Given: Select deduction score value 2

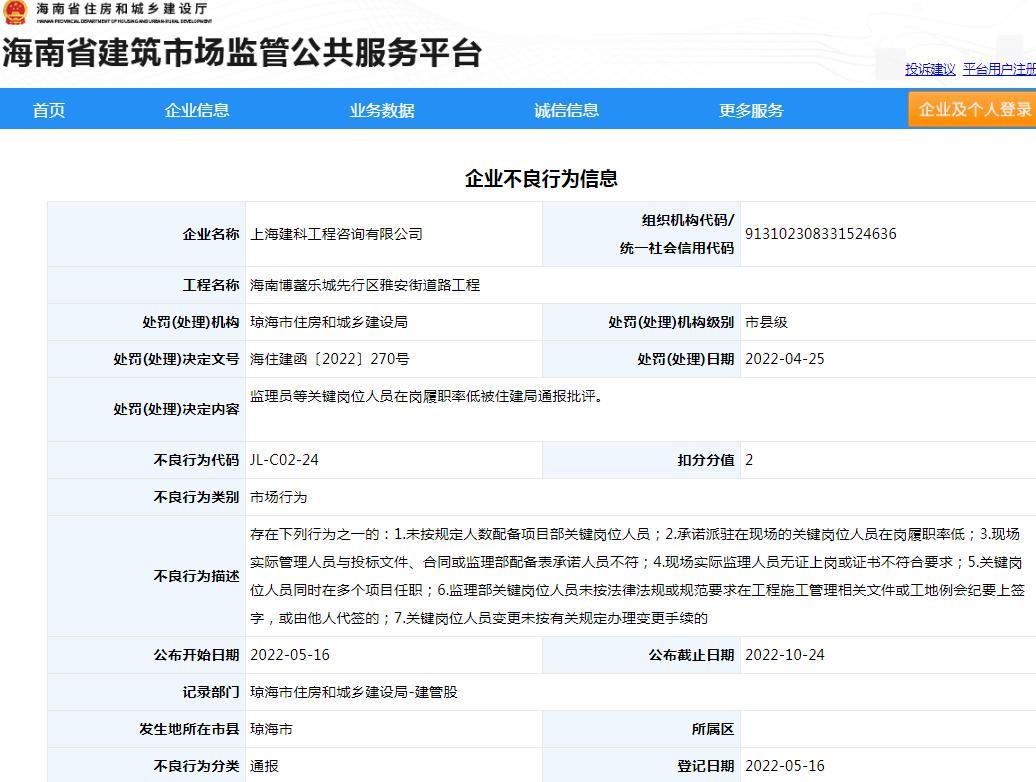Looking at the screenshot, I should click(x=749, y=460).
